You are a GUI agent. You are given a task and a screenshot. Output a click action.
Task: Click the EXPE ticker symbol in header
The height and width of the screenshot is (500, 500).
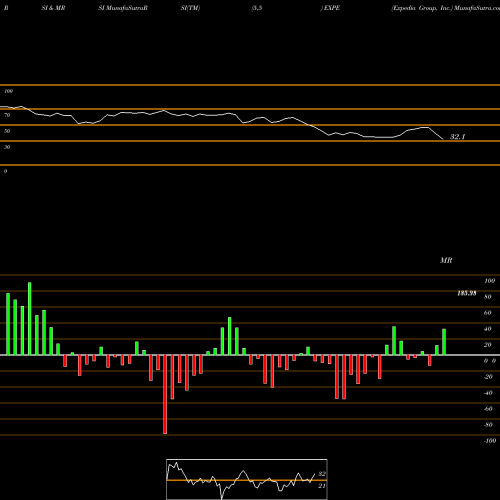tap(331, 8)
